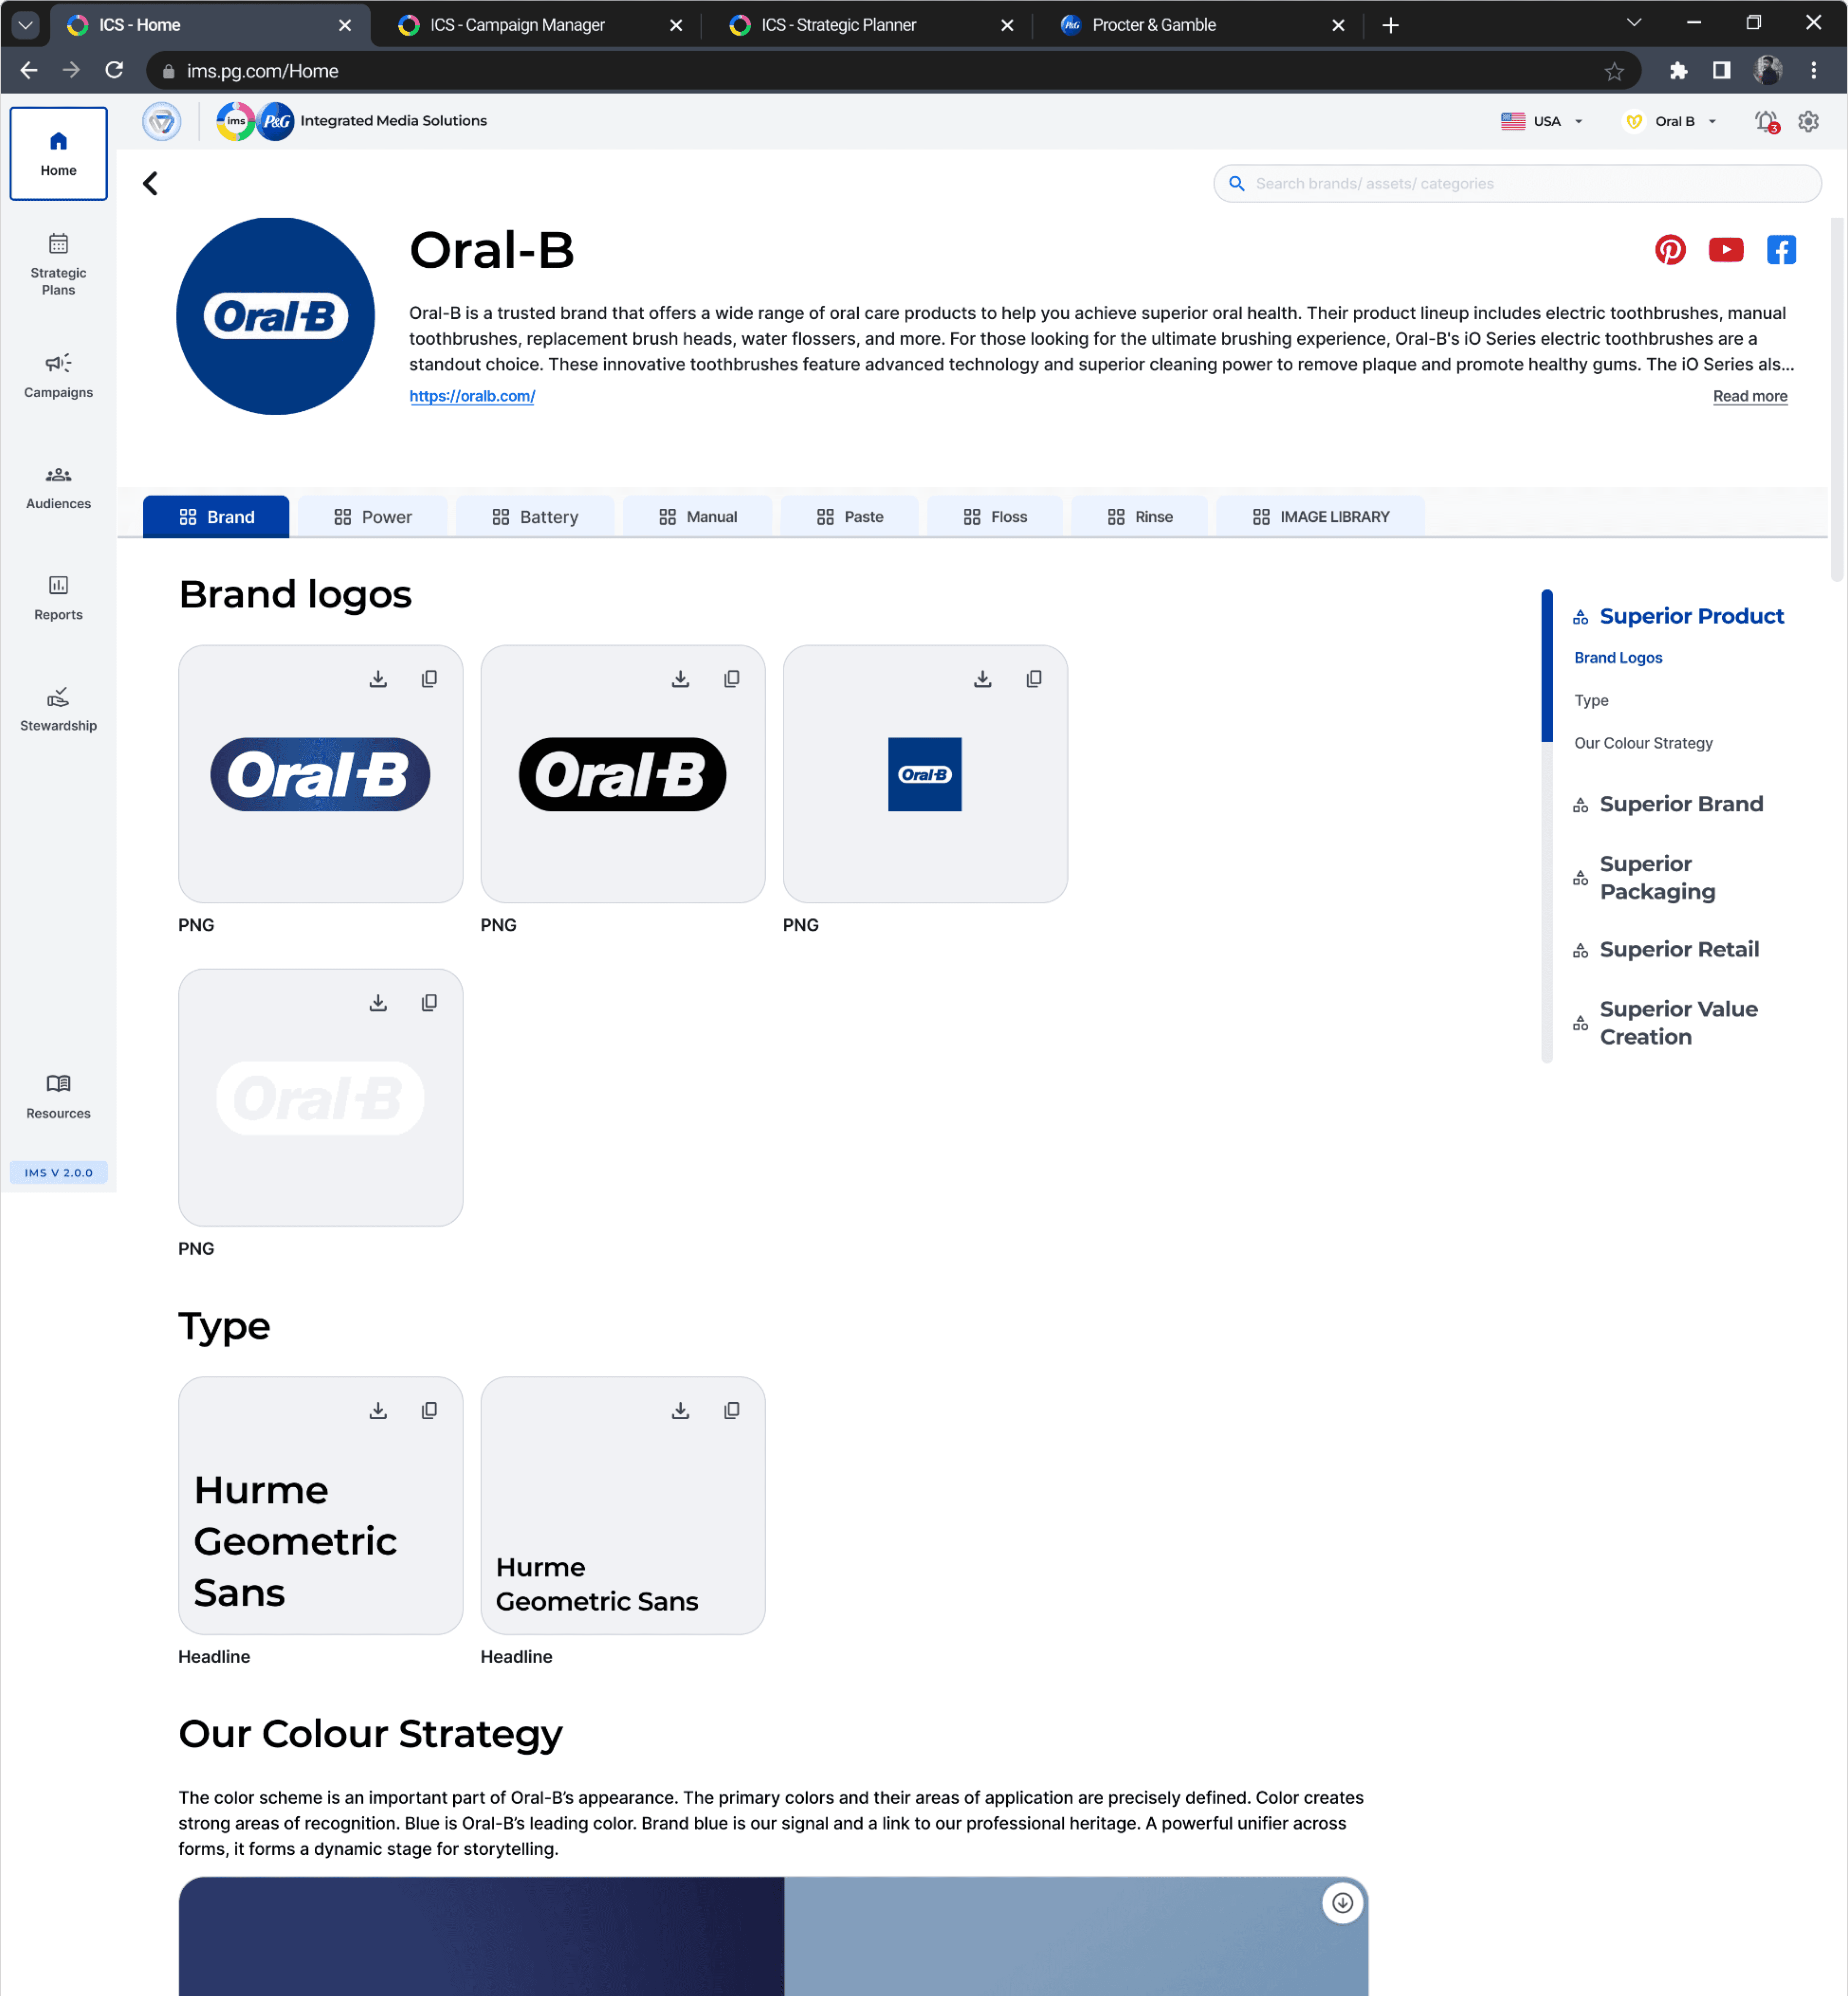
Task: Open Audiences in the sidebar
Action: click(58, 487)
